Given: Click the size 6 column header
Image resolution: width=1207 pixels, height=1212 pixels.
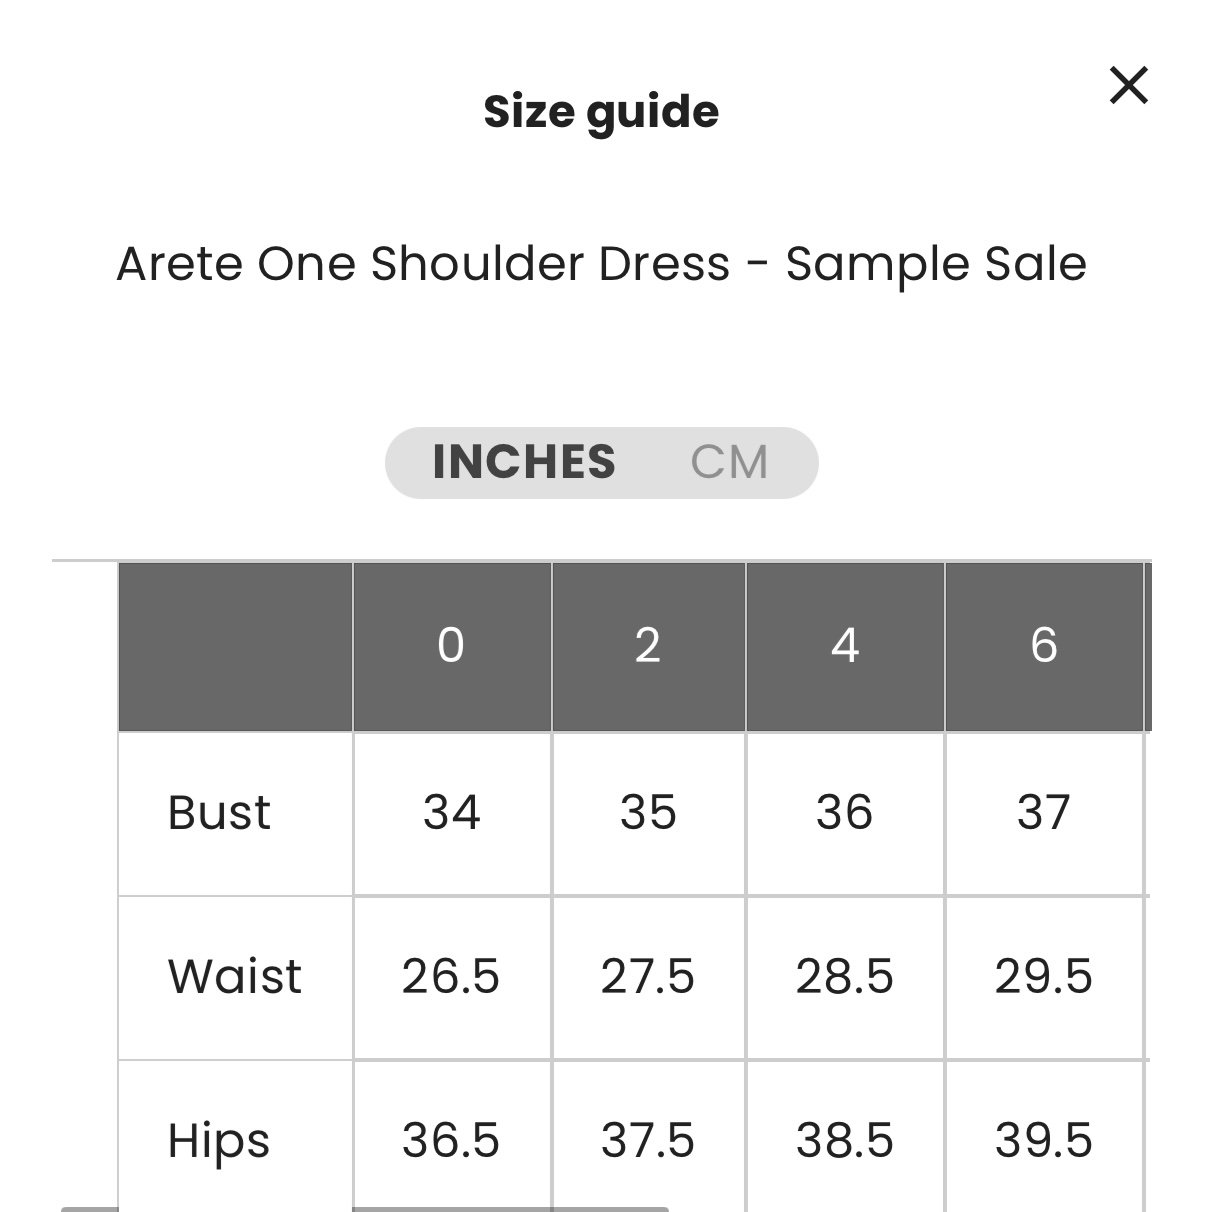Looking at the screenshot, I should pyautogui.click(x=1043, y=646).
